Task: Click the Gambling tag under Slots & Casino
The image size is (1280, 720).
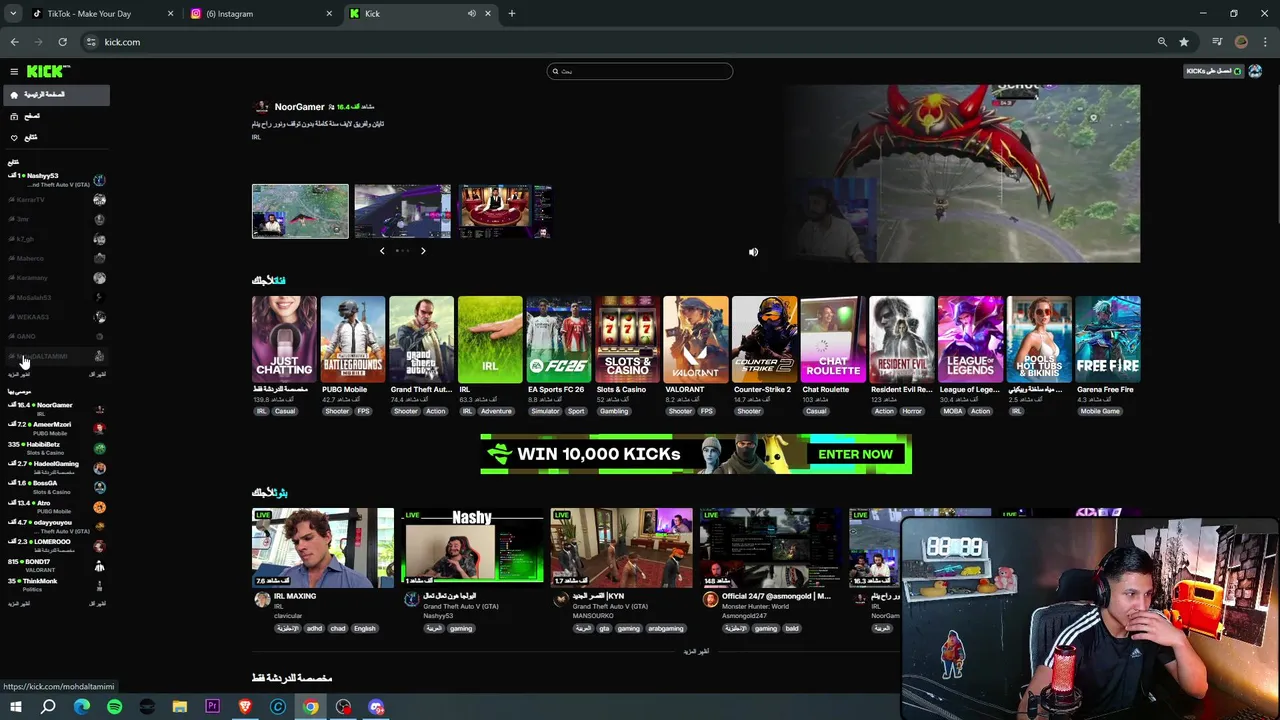Action: pyautogui.click(x=614, y=411)
